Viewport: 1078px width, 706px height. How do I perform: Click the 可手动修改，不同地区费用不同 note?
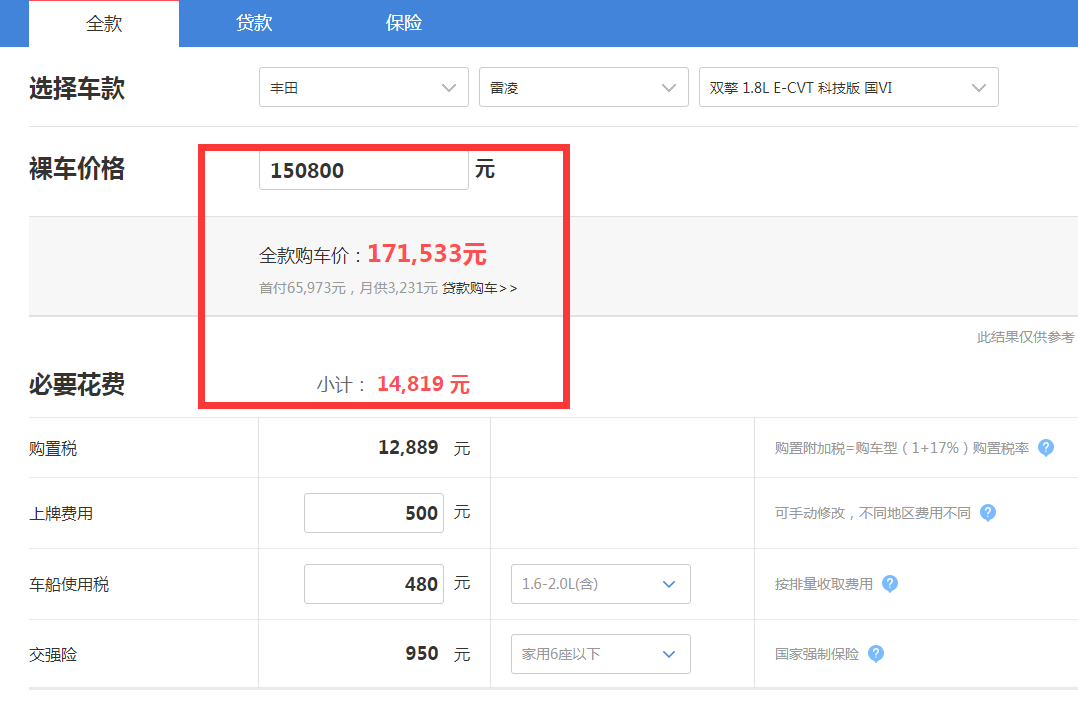[872, 514]
